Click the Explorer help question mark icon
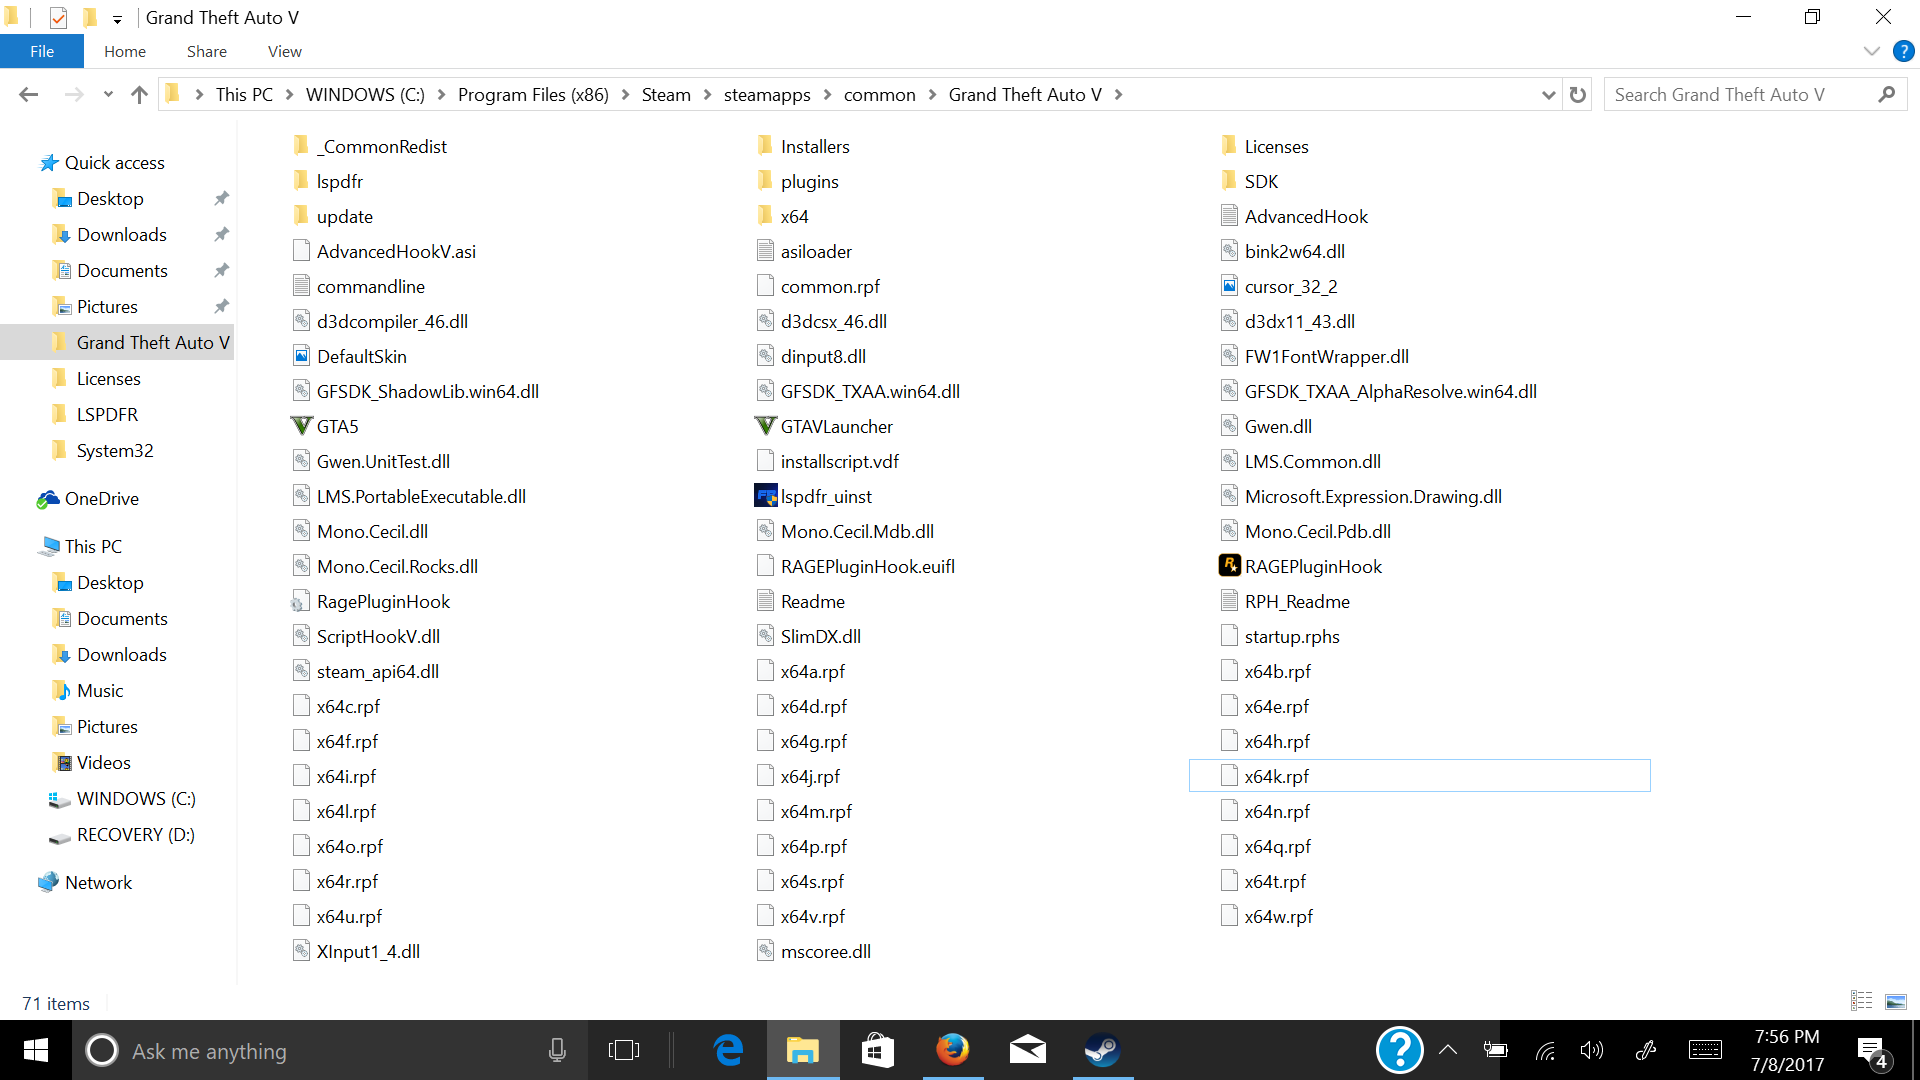The image size is (1920, 1080). pos(1903,52)
